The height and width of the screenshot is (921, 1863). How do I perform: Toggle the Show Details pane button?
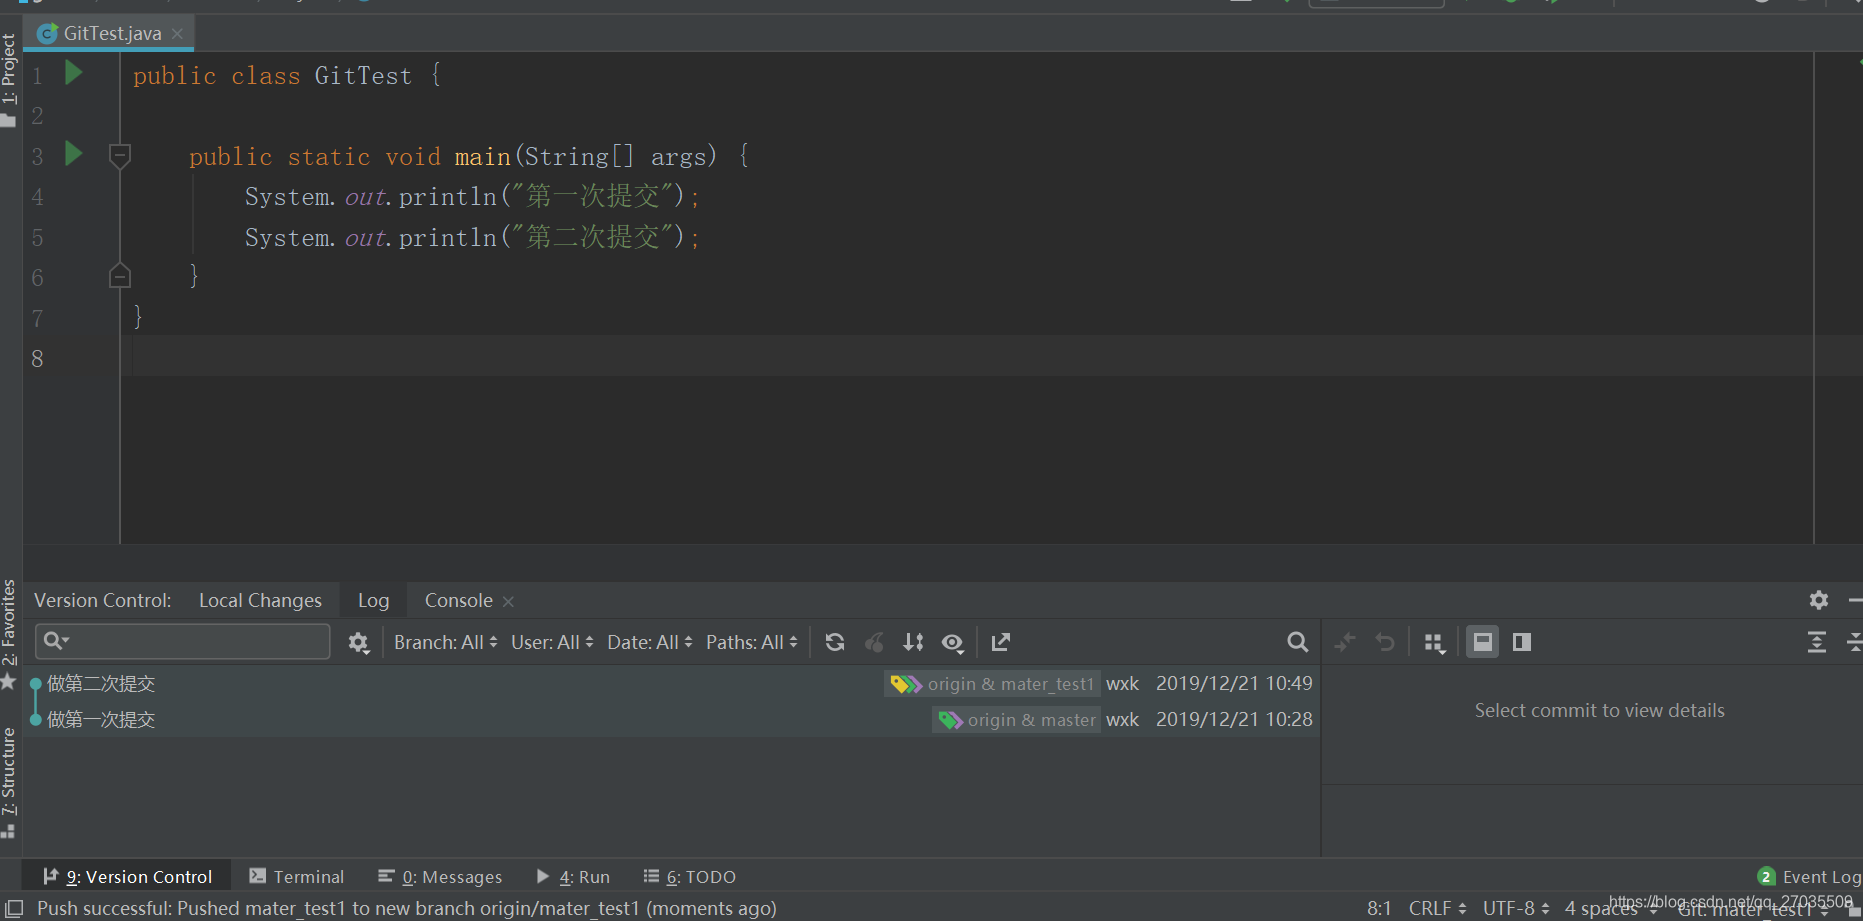(1482, 642)
